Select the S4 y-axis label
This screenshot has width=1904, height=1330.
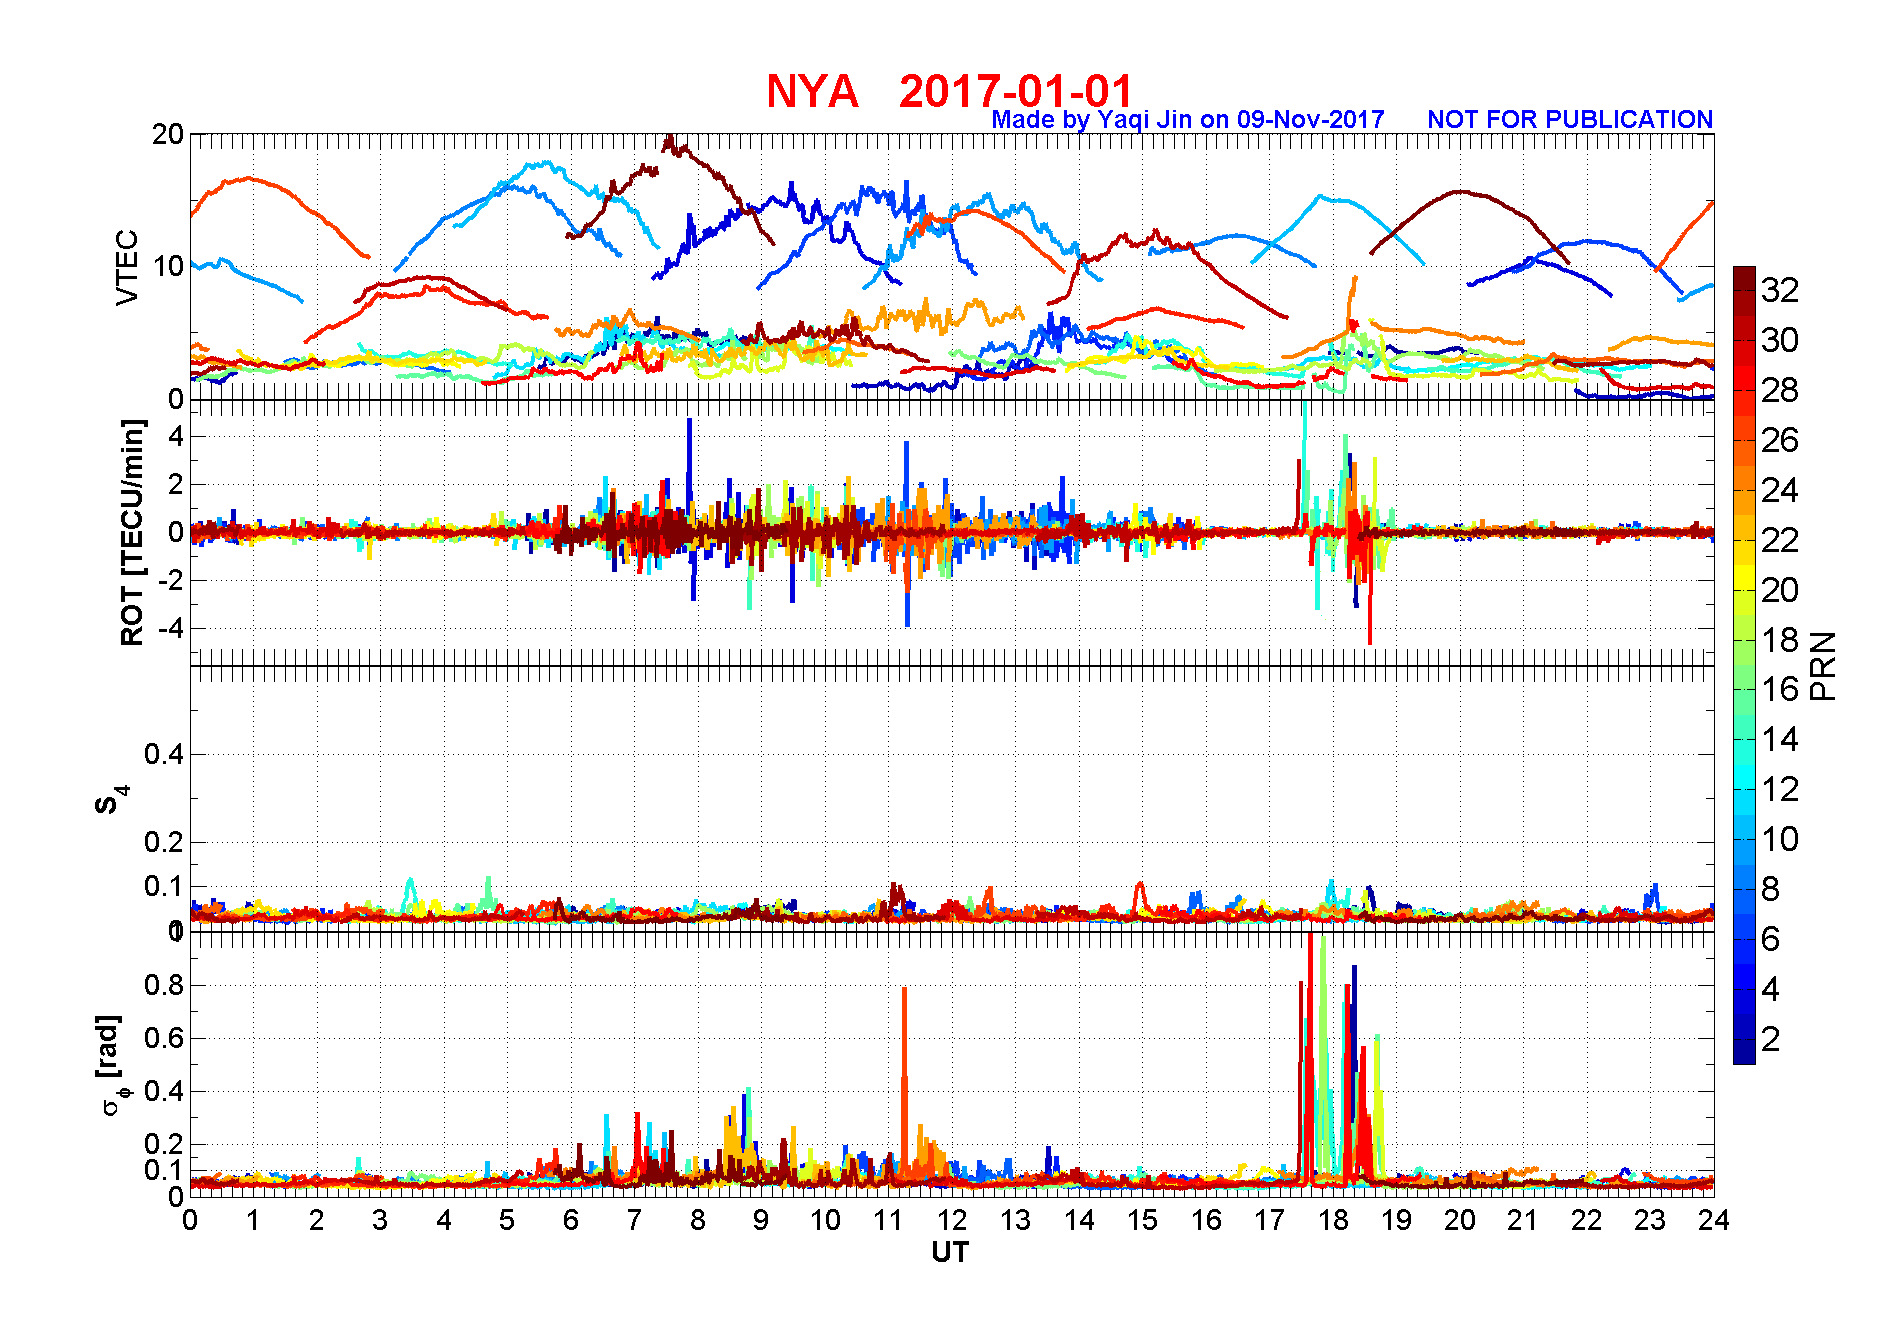112,800
